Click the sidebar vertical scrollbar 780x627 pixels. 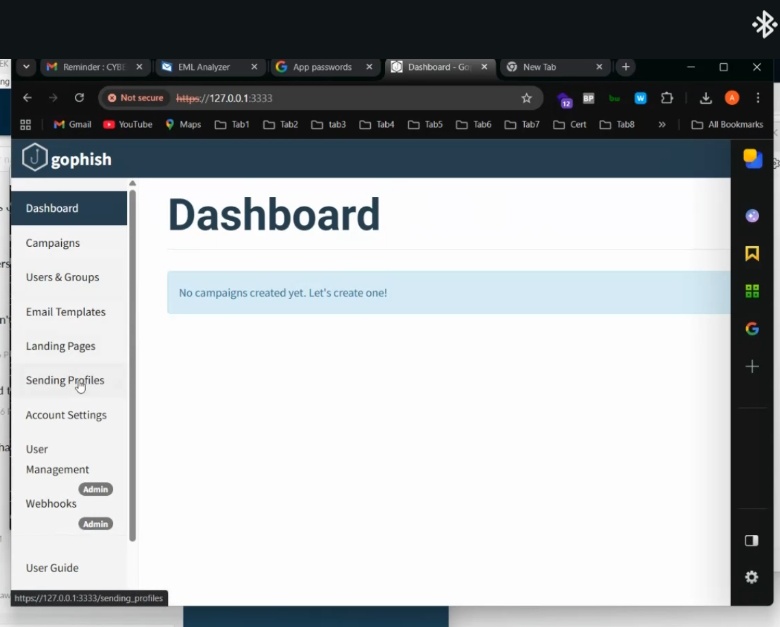[x=132, y=365]
